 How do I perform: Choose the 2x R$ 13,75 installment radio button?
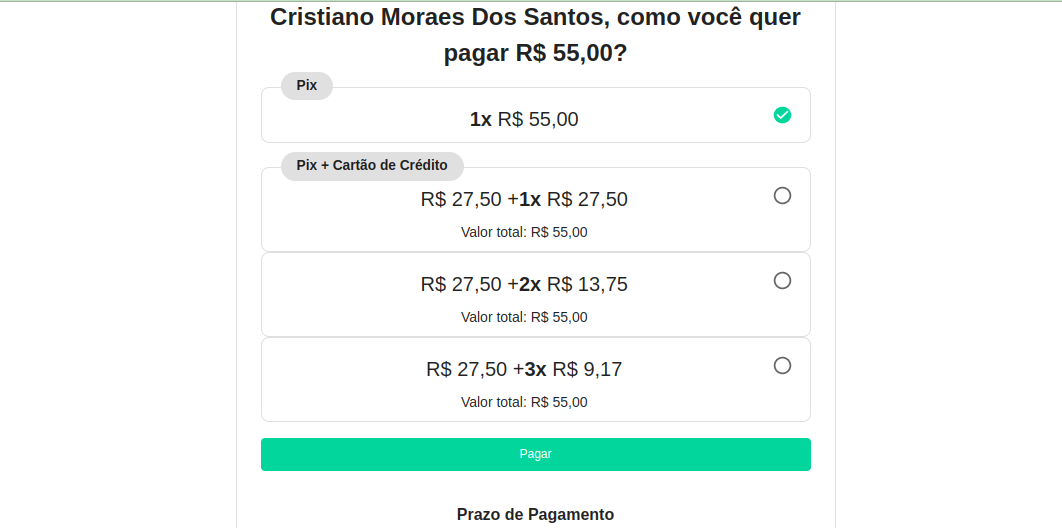pyautogui.click(x=782, y=281)
